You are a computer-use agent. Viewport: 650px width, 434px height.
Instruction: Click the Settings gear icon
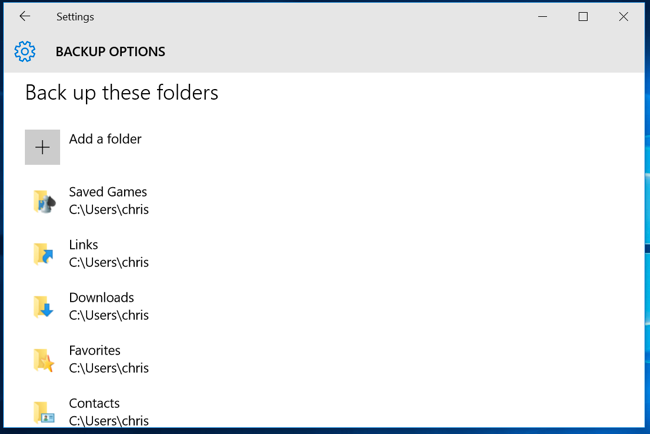pos(25,52)
